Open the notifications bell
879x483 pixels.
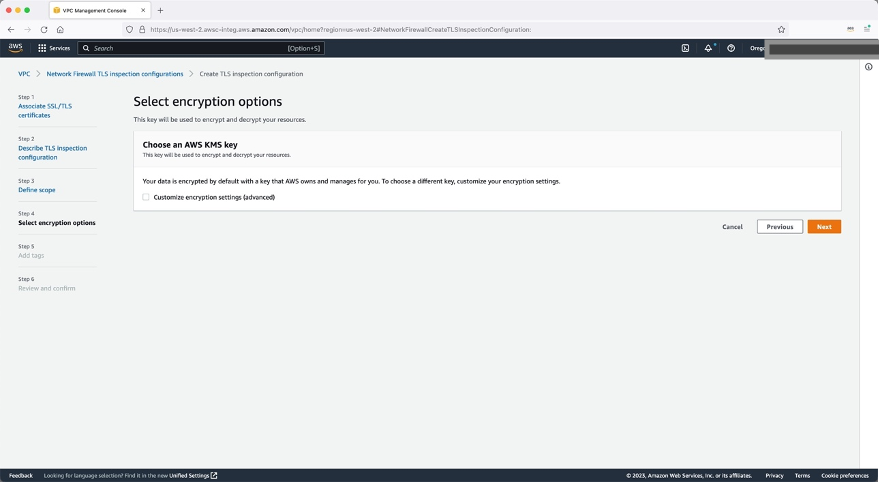(x=708, y=48)
